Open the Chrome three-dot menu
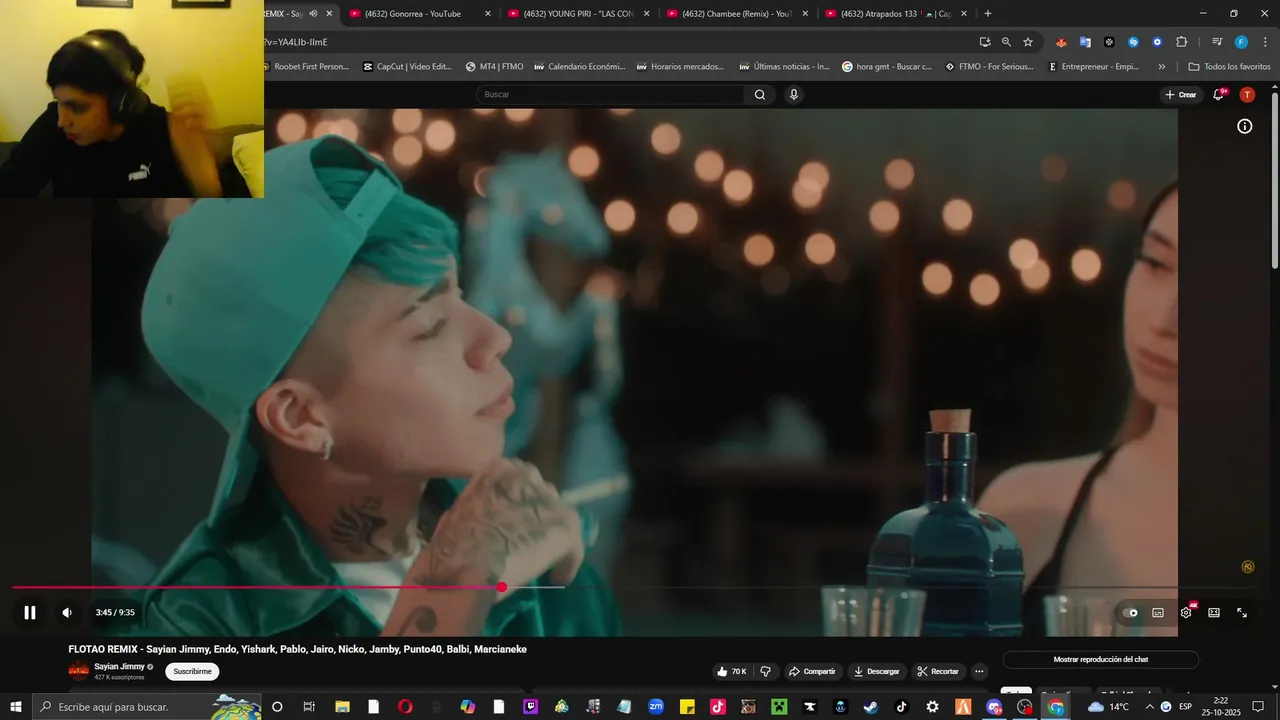 tap(1263, 42)
